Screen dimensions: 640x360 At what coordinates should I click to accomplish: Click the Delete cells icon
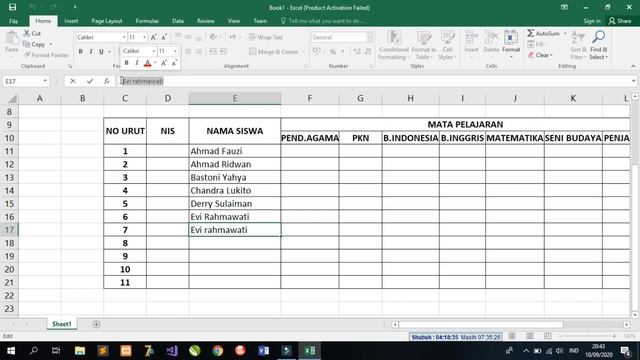coord(491,38)
